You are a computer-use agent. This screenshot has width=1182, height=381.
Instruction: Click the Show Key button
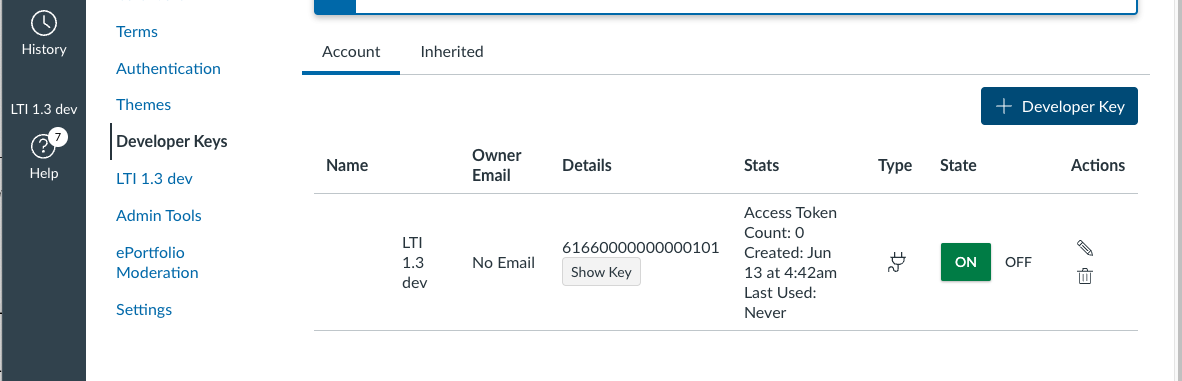[x=601, y=272]
